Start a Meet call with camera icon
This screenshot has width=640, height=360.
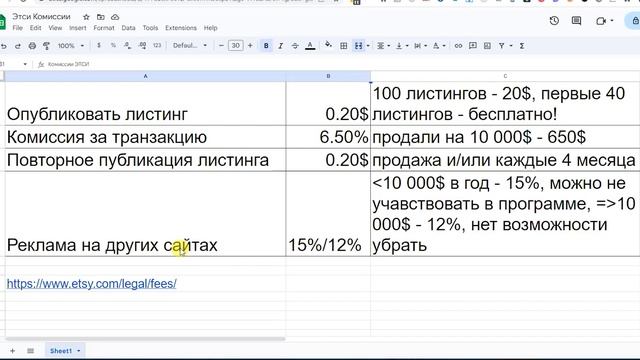click(601, 21)
